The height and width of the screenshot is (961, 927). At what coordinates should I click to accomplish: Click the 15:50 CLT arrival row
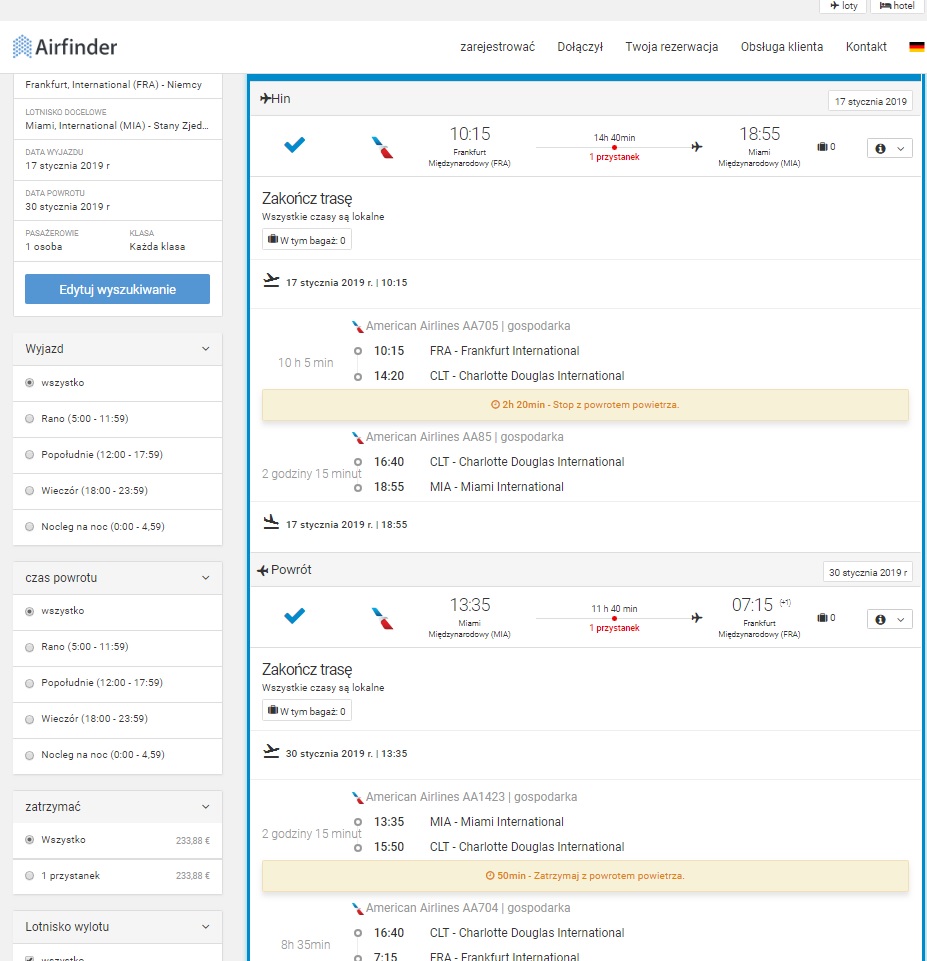pos(489,847)
